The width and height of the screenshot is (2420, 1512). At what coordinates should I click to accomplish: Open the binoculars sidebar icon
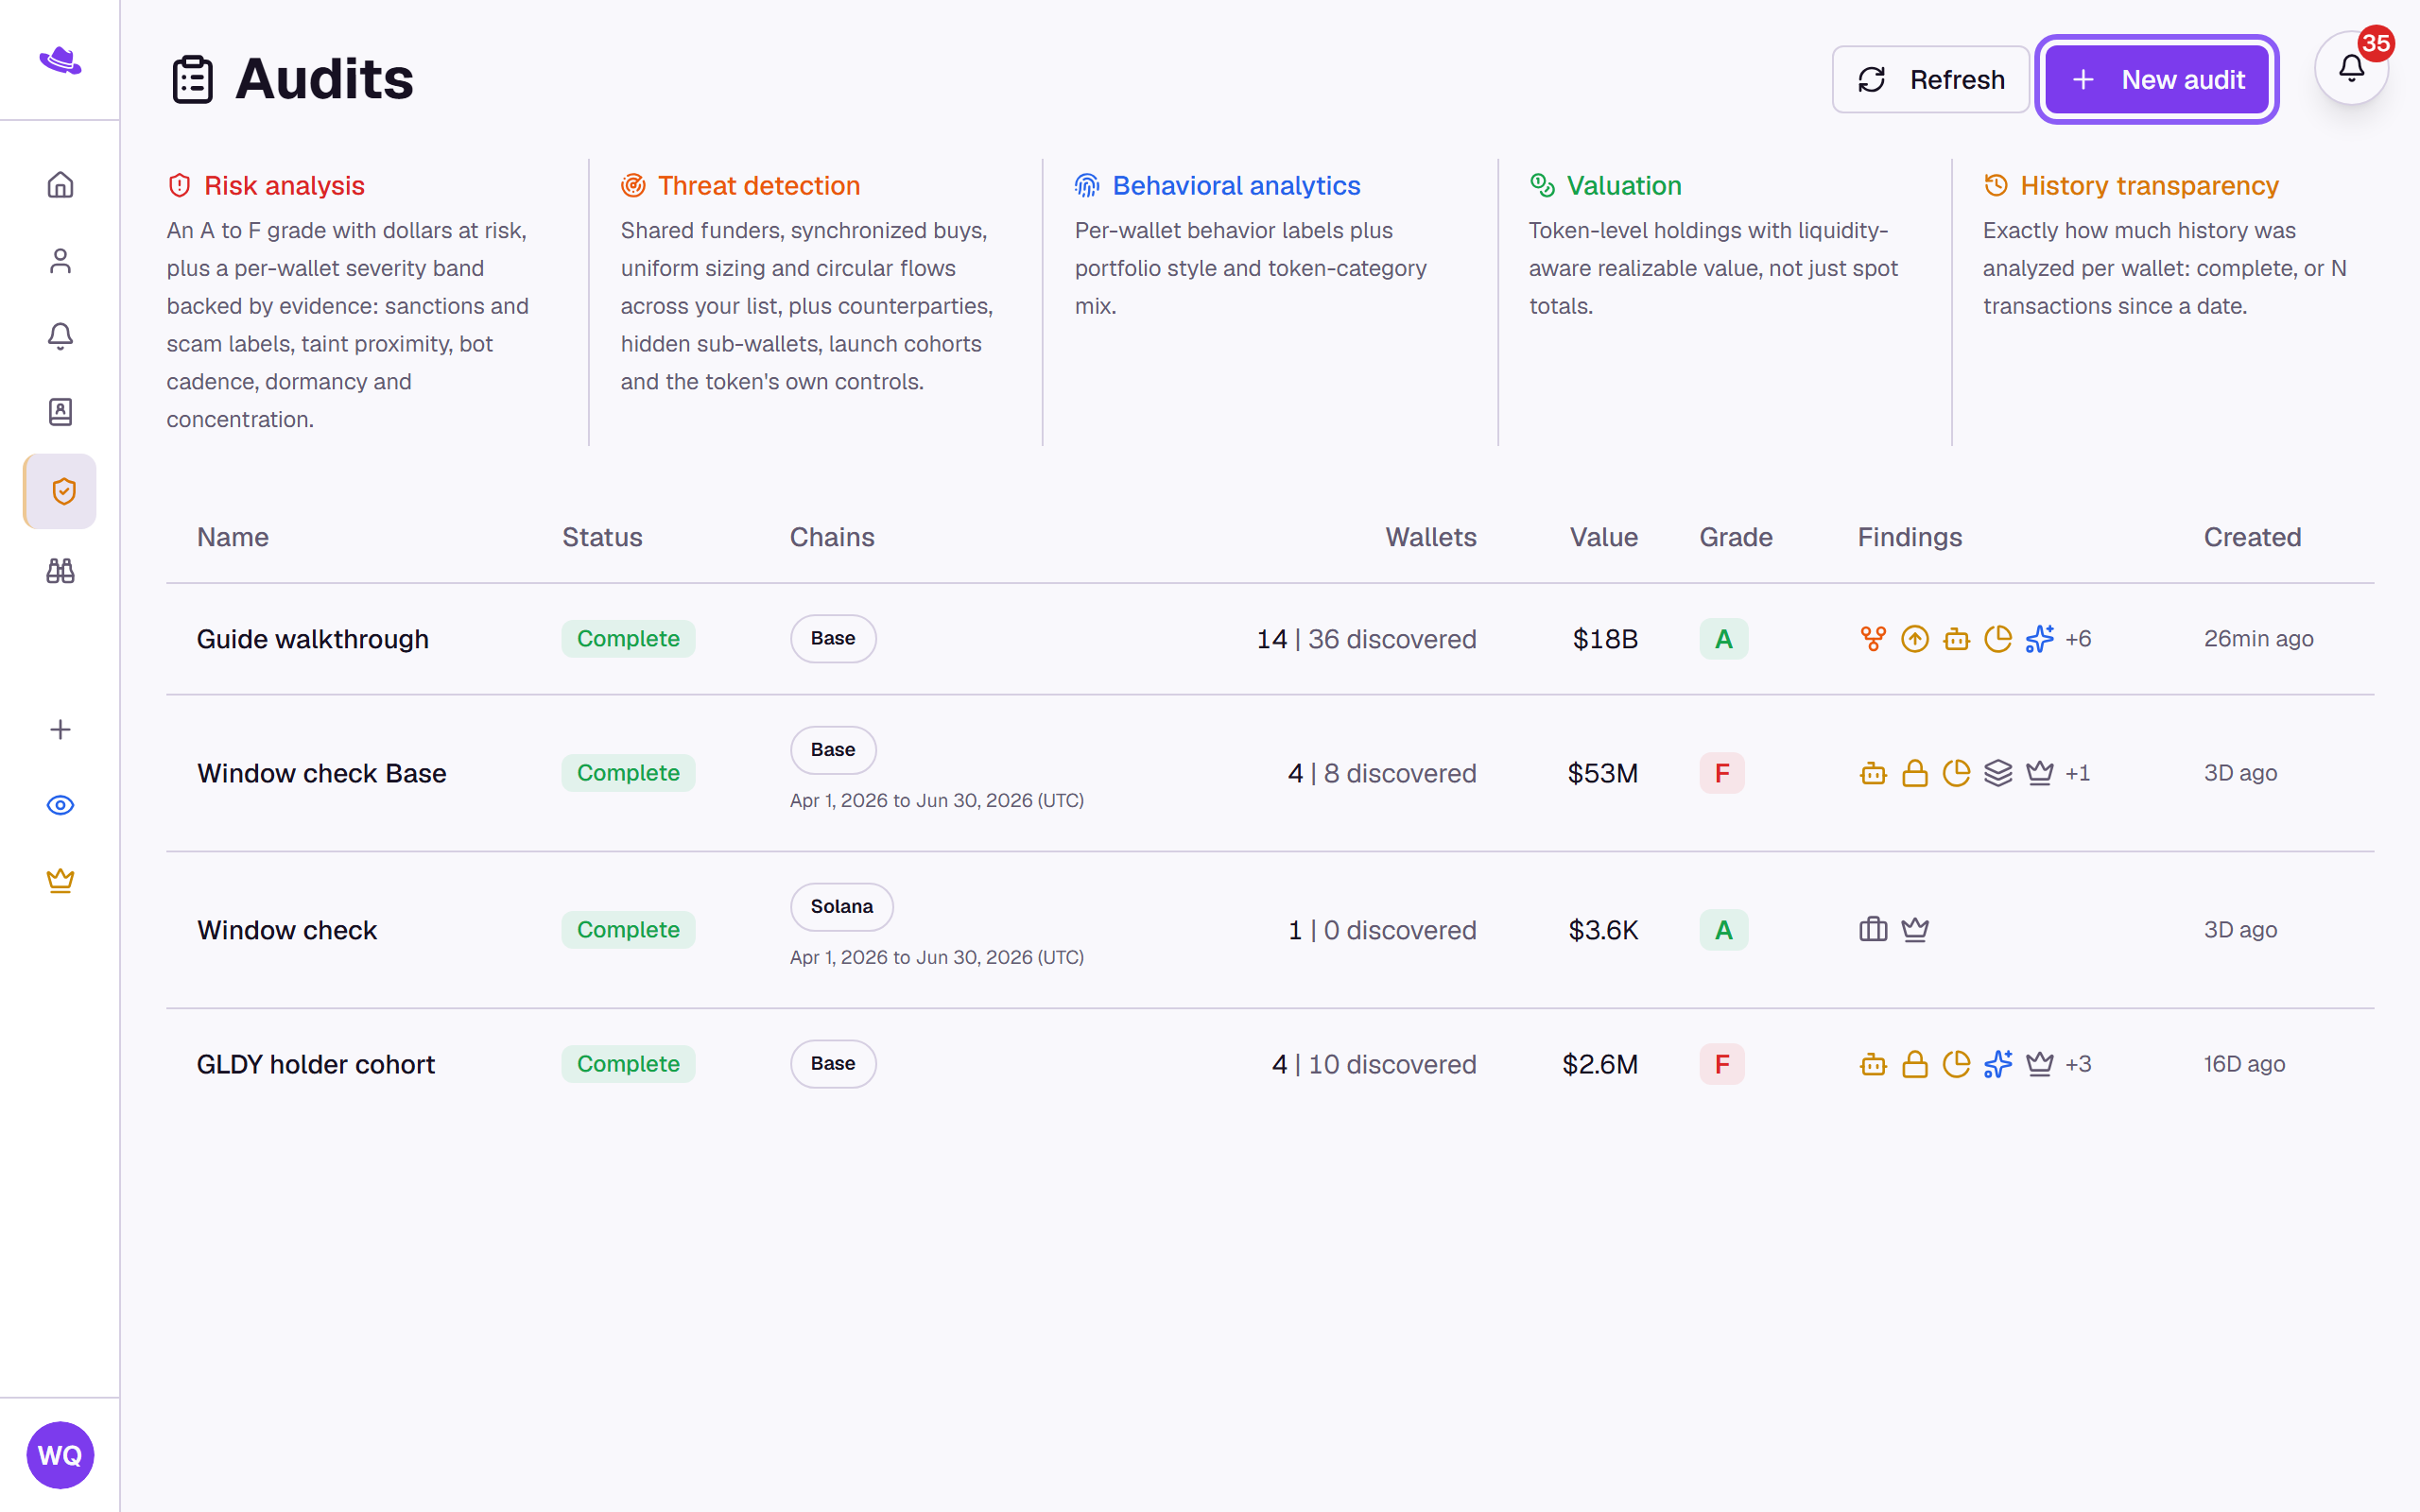(x=60, y=571)
